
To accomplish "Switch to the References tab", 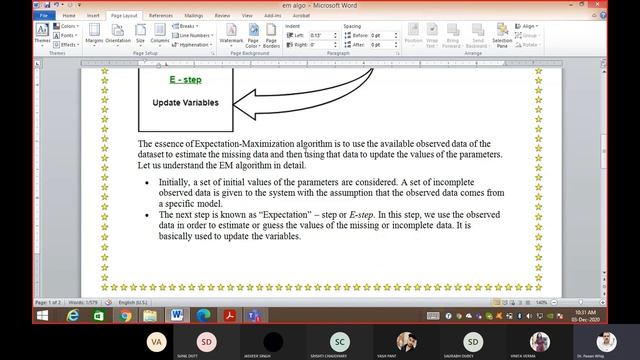I will click(161, 16).
